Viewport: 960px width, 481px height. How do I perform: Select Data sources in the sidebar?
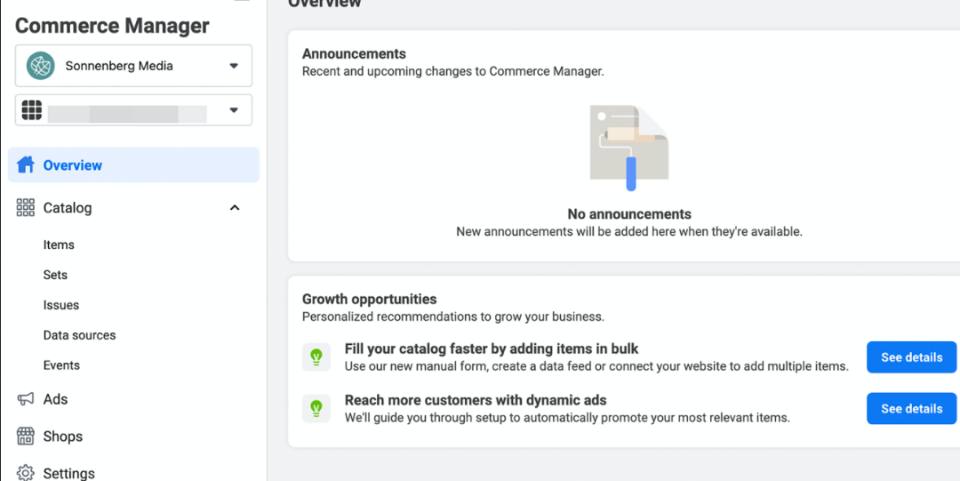(79, 335)
